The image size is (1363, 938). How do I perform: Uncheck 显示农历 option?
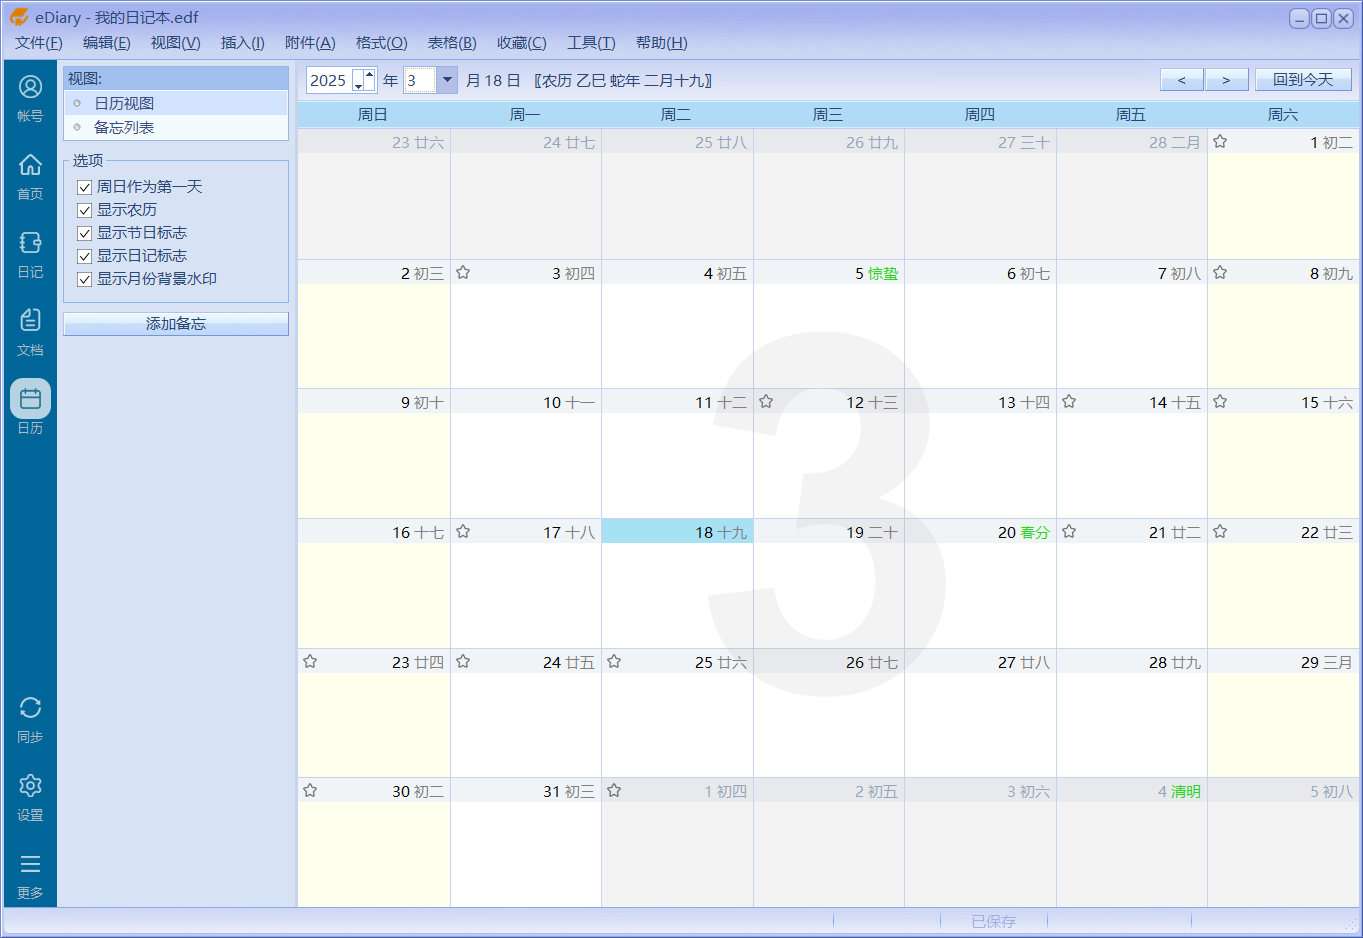click(85, 210)
